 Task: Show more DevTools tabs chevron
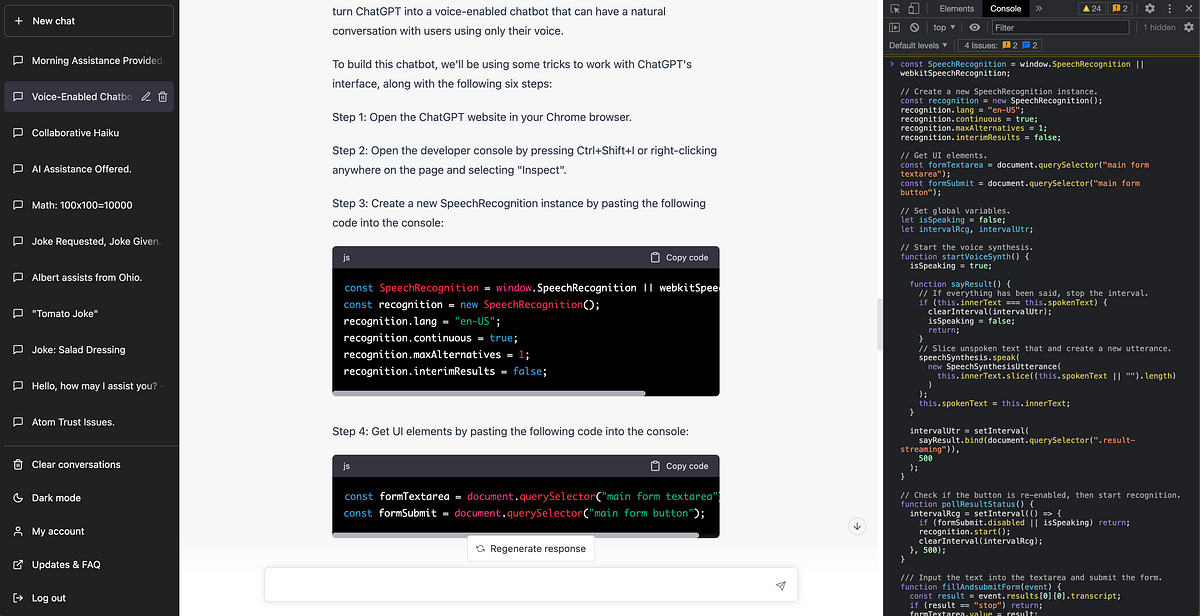pos(1038,9)
